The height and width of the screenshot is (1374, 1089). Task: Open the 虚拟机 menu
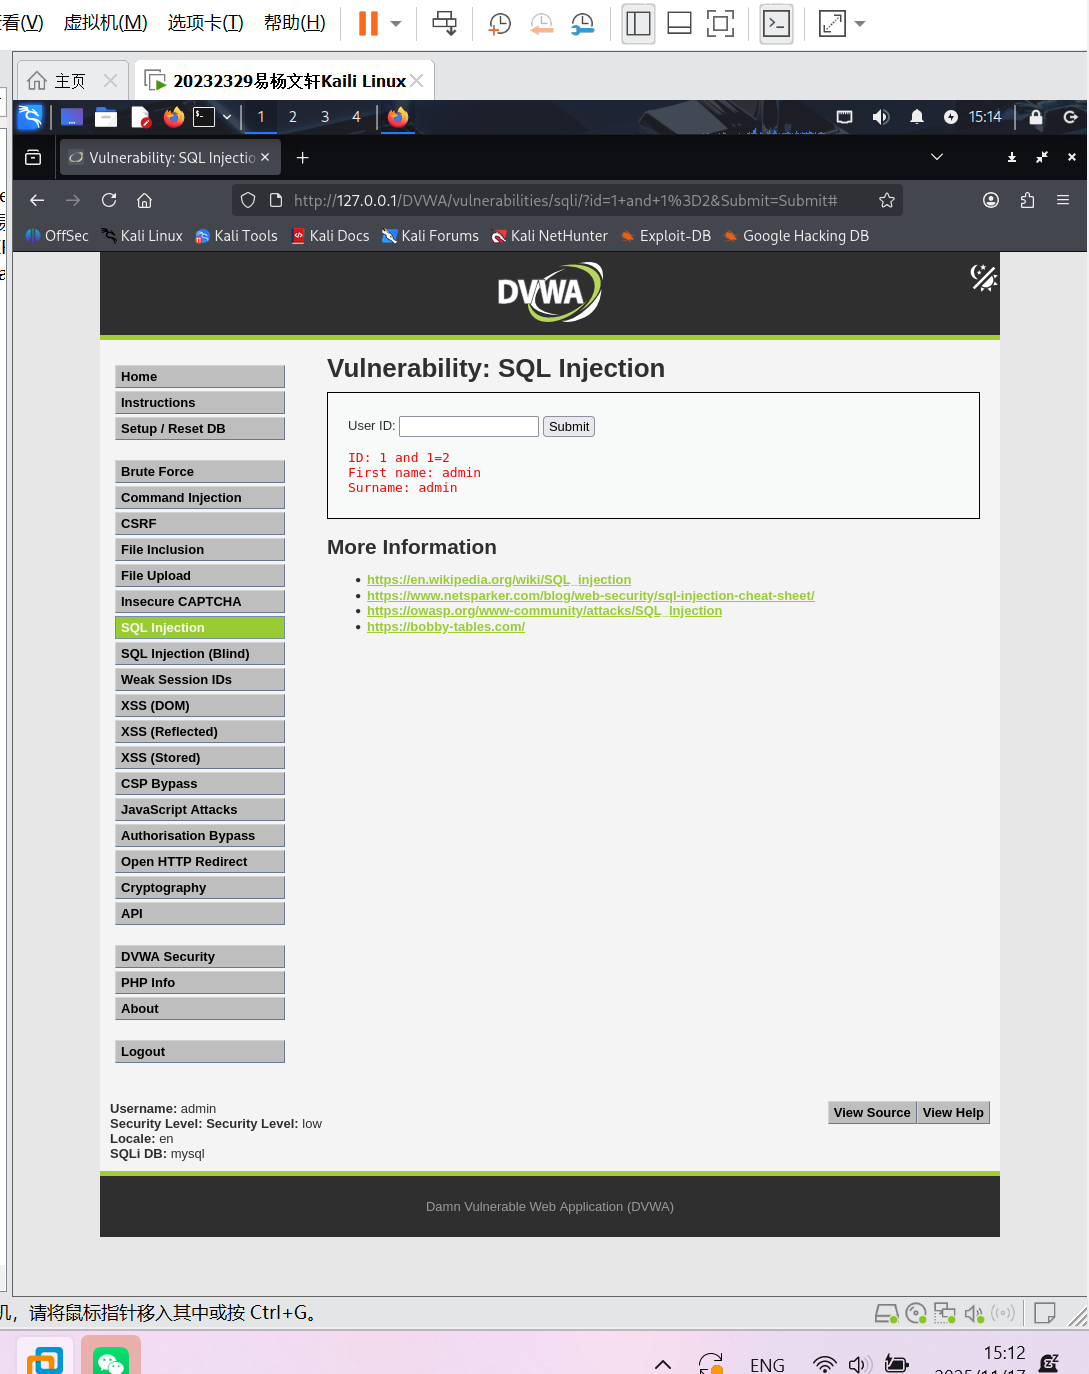(104, 23)
